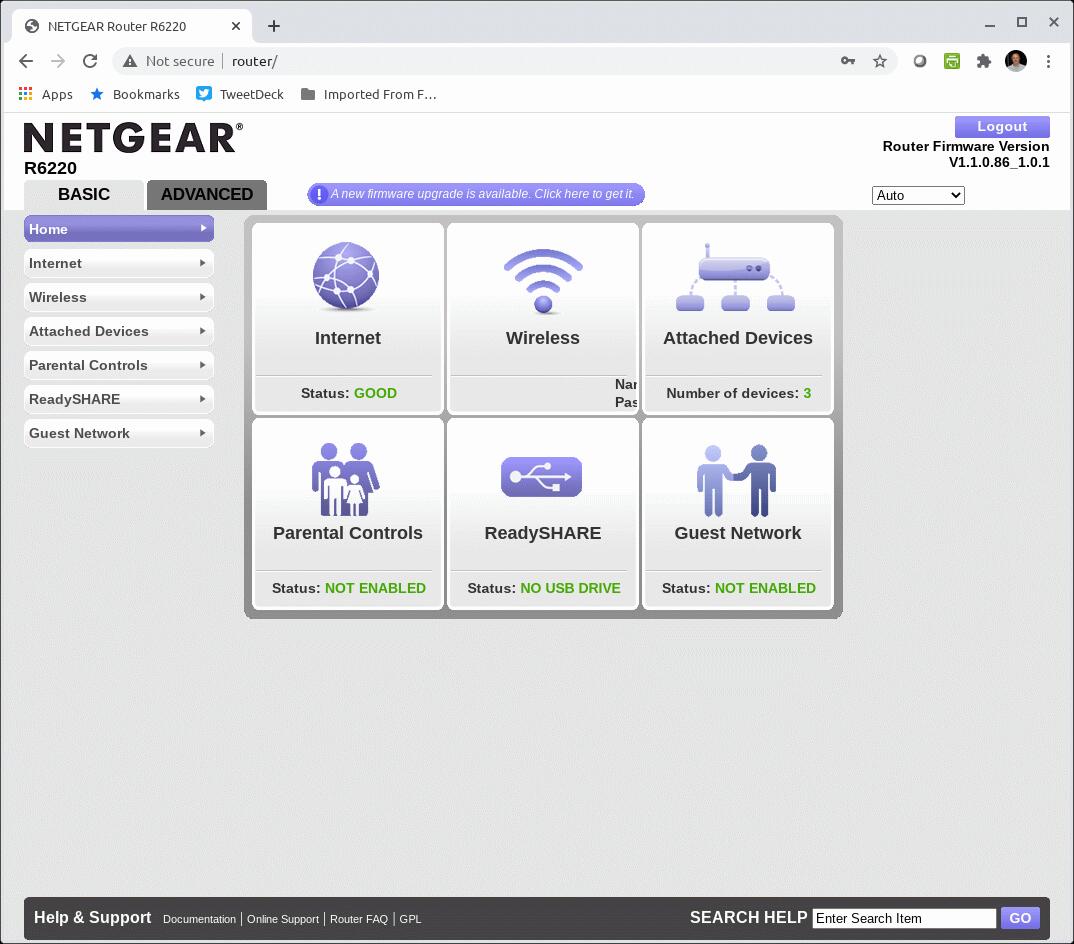Open the Parental Controls family icon
Image resolution: width=1074 pixels, height=944 pixels.
pos(346,479)
